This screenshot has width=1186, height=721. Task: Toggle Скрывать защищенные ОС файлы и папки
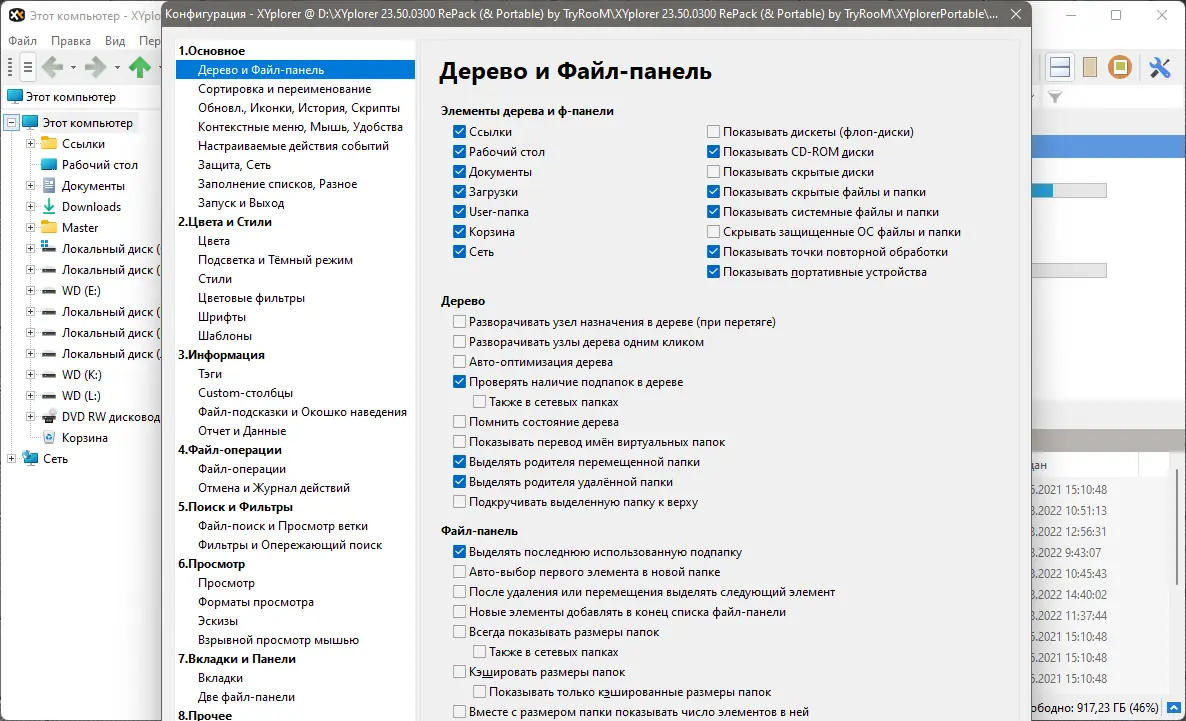pos(713,232)
